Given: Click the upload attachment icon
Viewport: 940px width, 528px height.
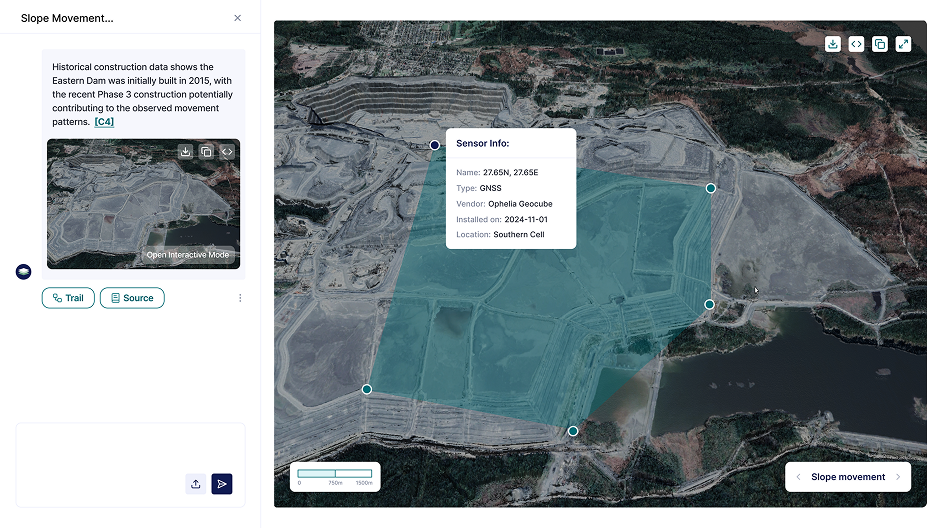Looking at the screenshot, I should tap(195, 484).
